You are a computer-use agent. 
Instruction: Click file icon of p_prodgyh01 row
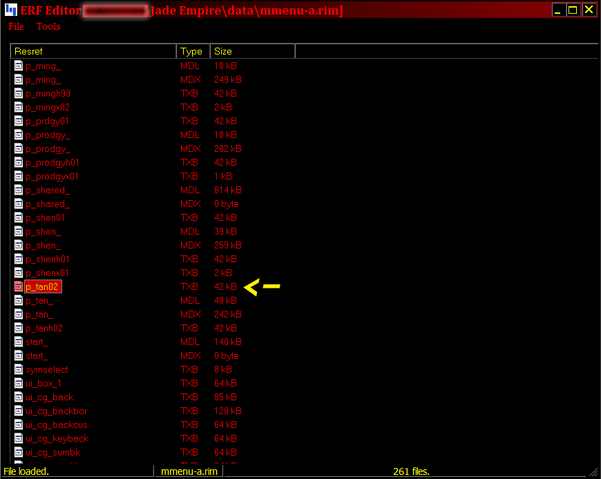(18, 162)
